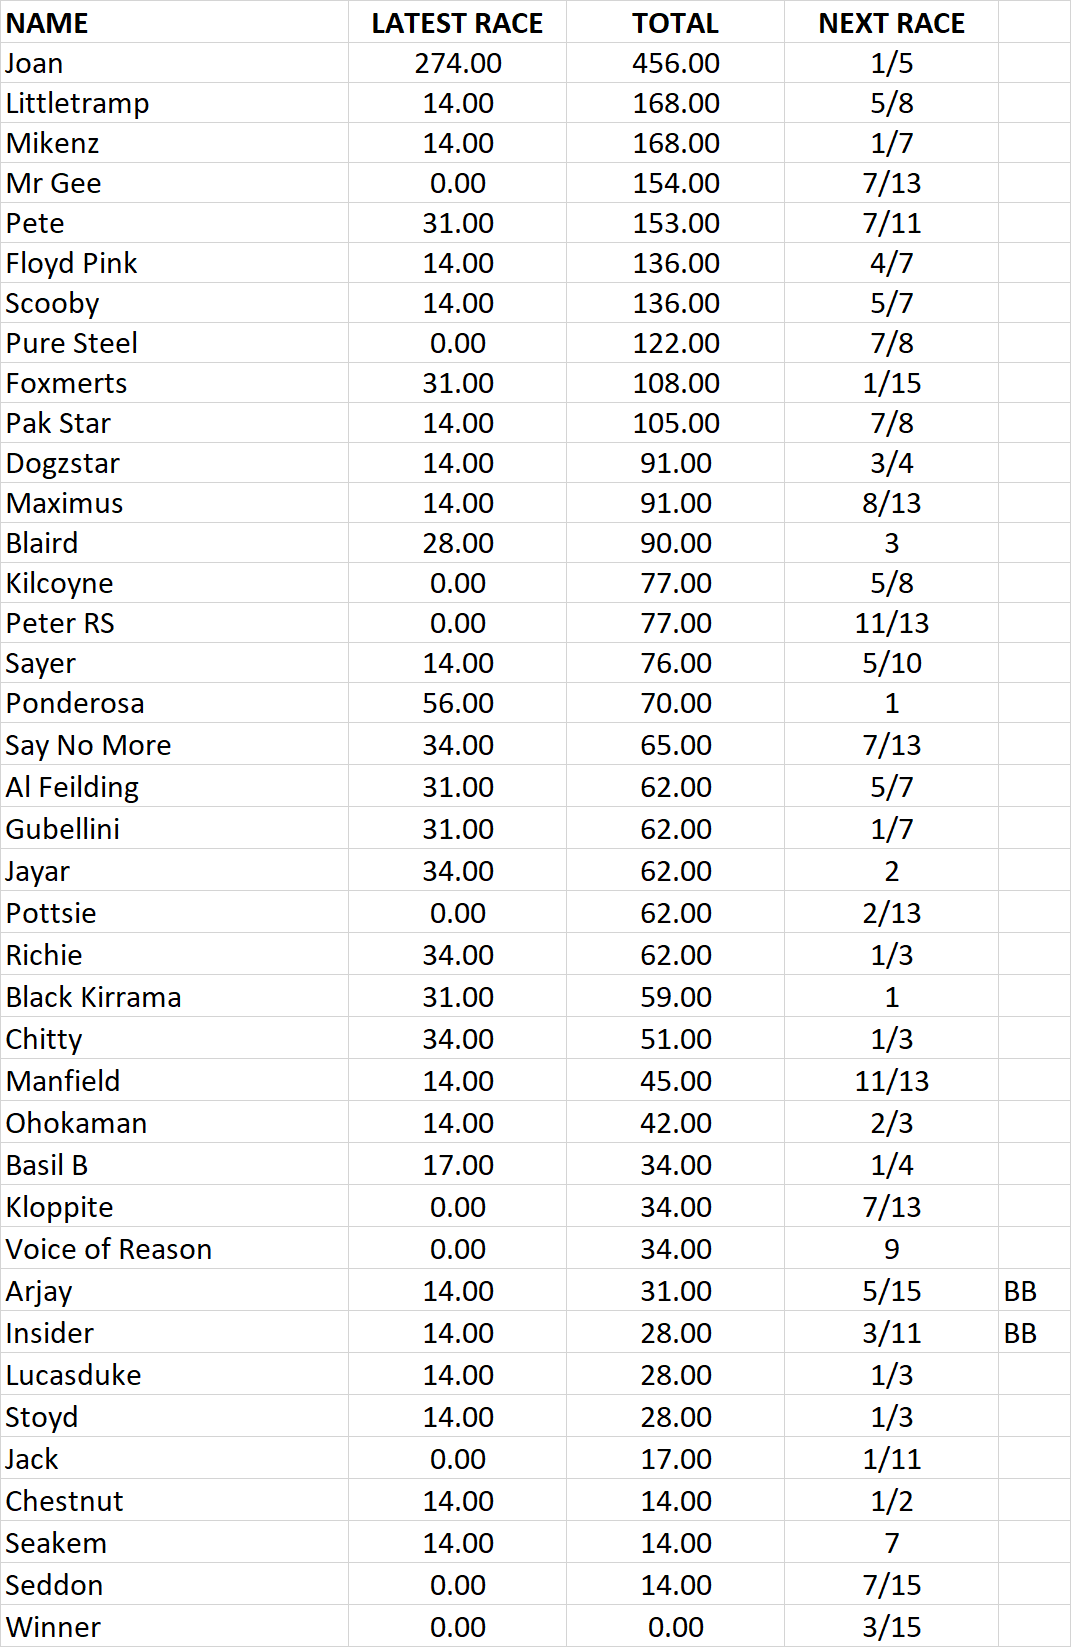Select the 274.00 latest race cell
1071x1647 pixels.
pyautogui.click(x=457, y=63)
